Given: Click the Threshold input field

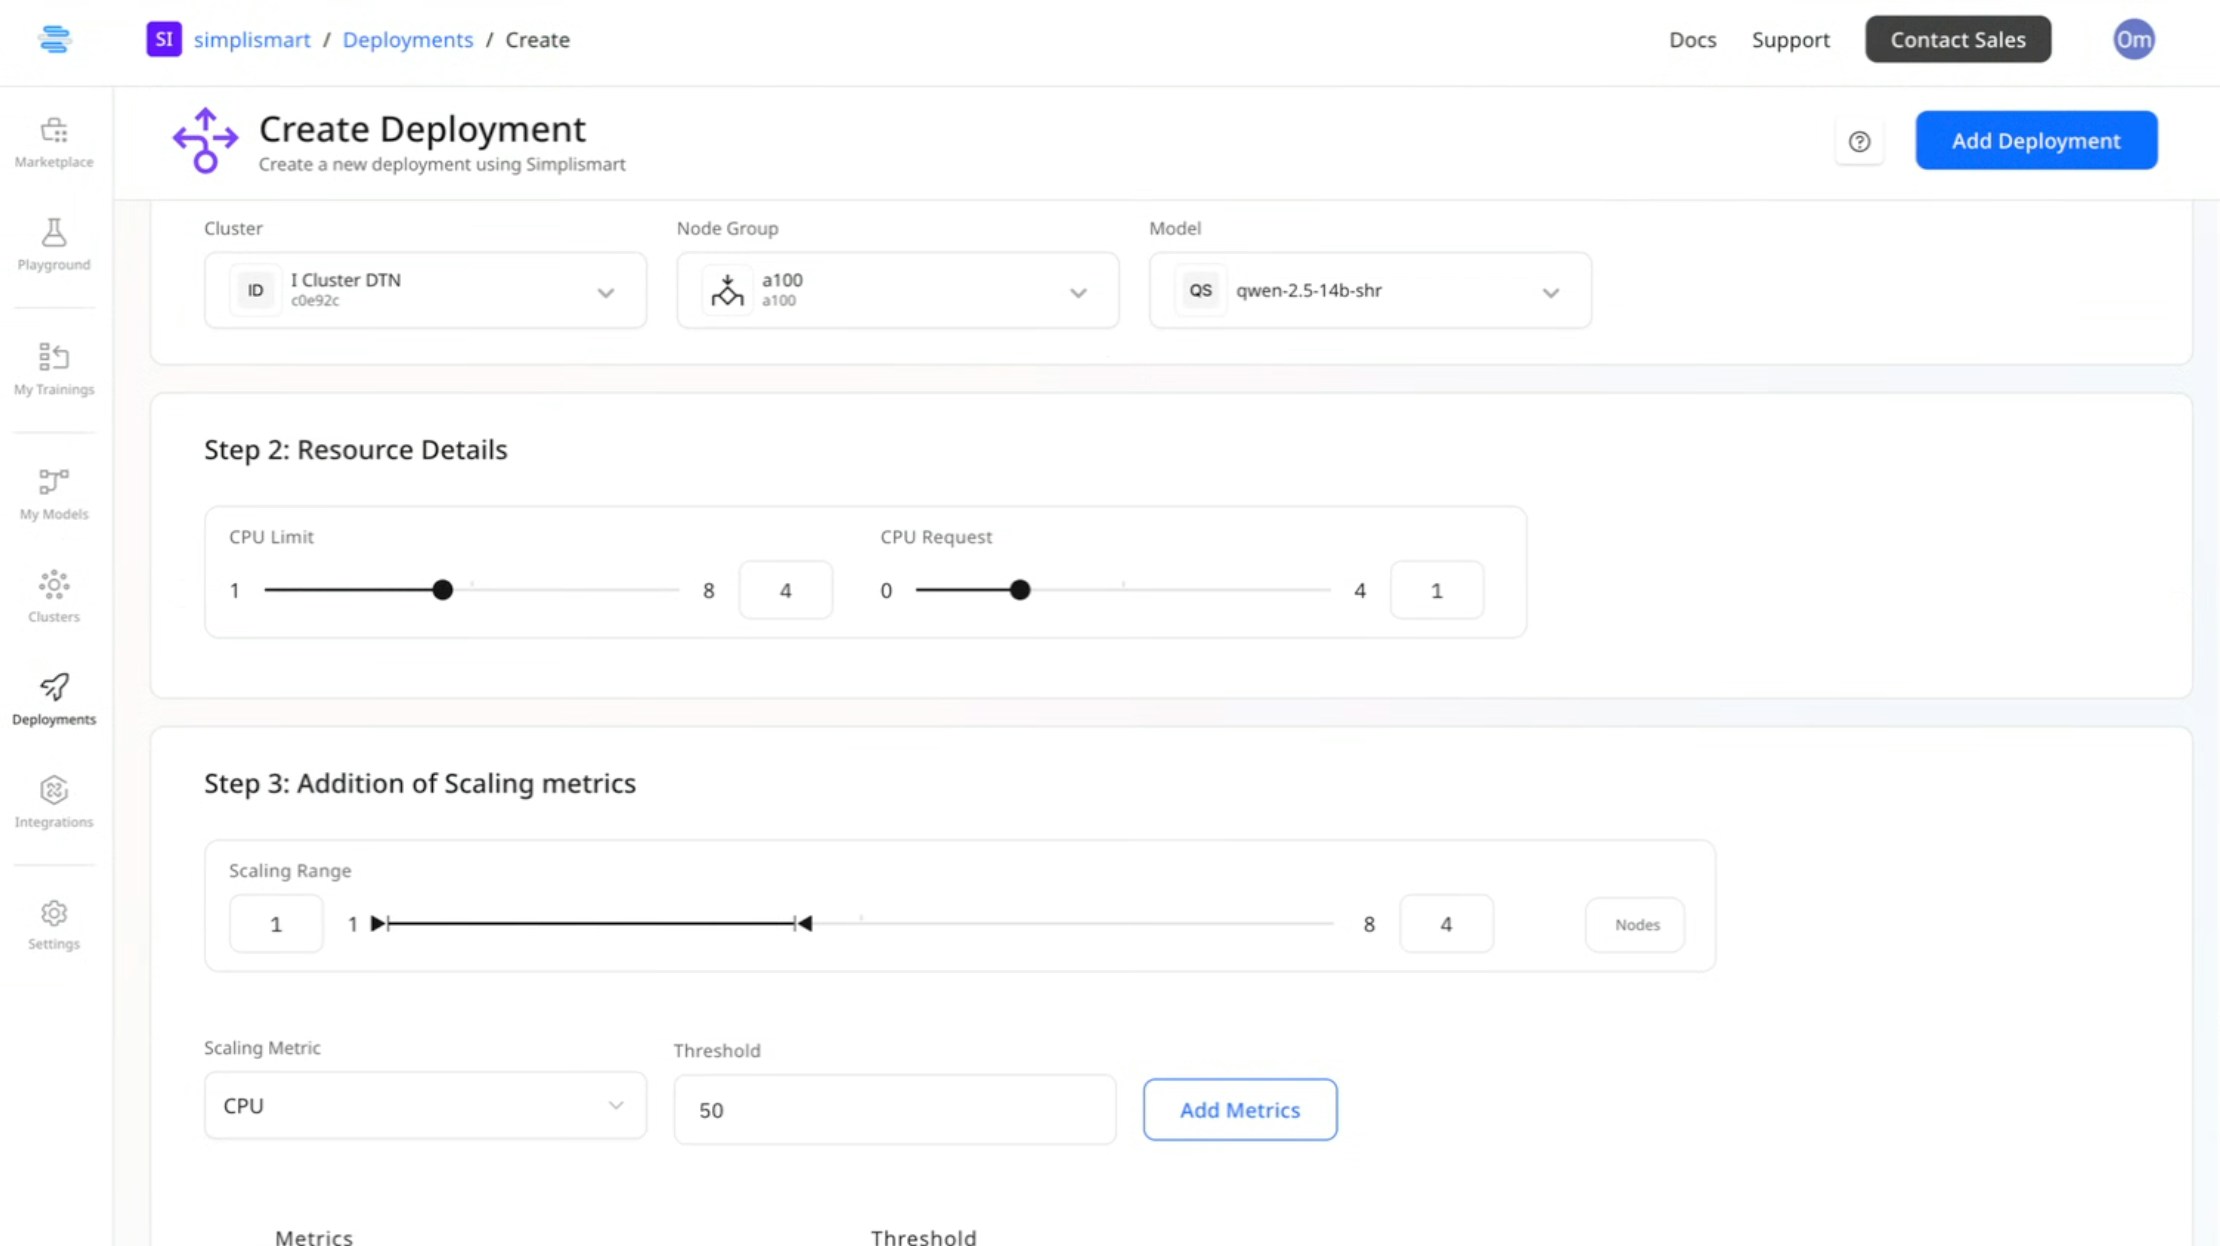Looking at the screenshot, I should (x=894, y=1109).
